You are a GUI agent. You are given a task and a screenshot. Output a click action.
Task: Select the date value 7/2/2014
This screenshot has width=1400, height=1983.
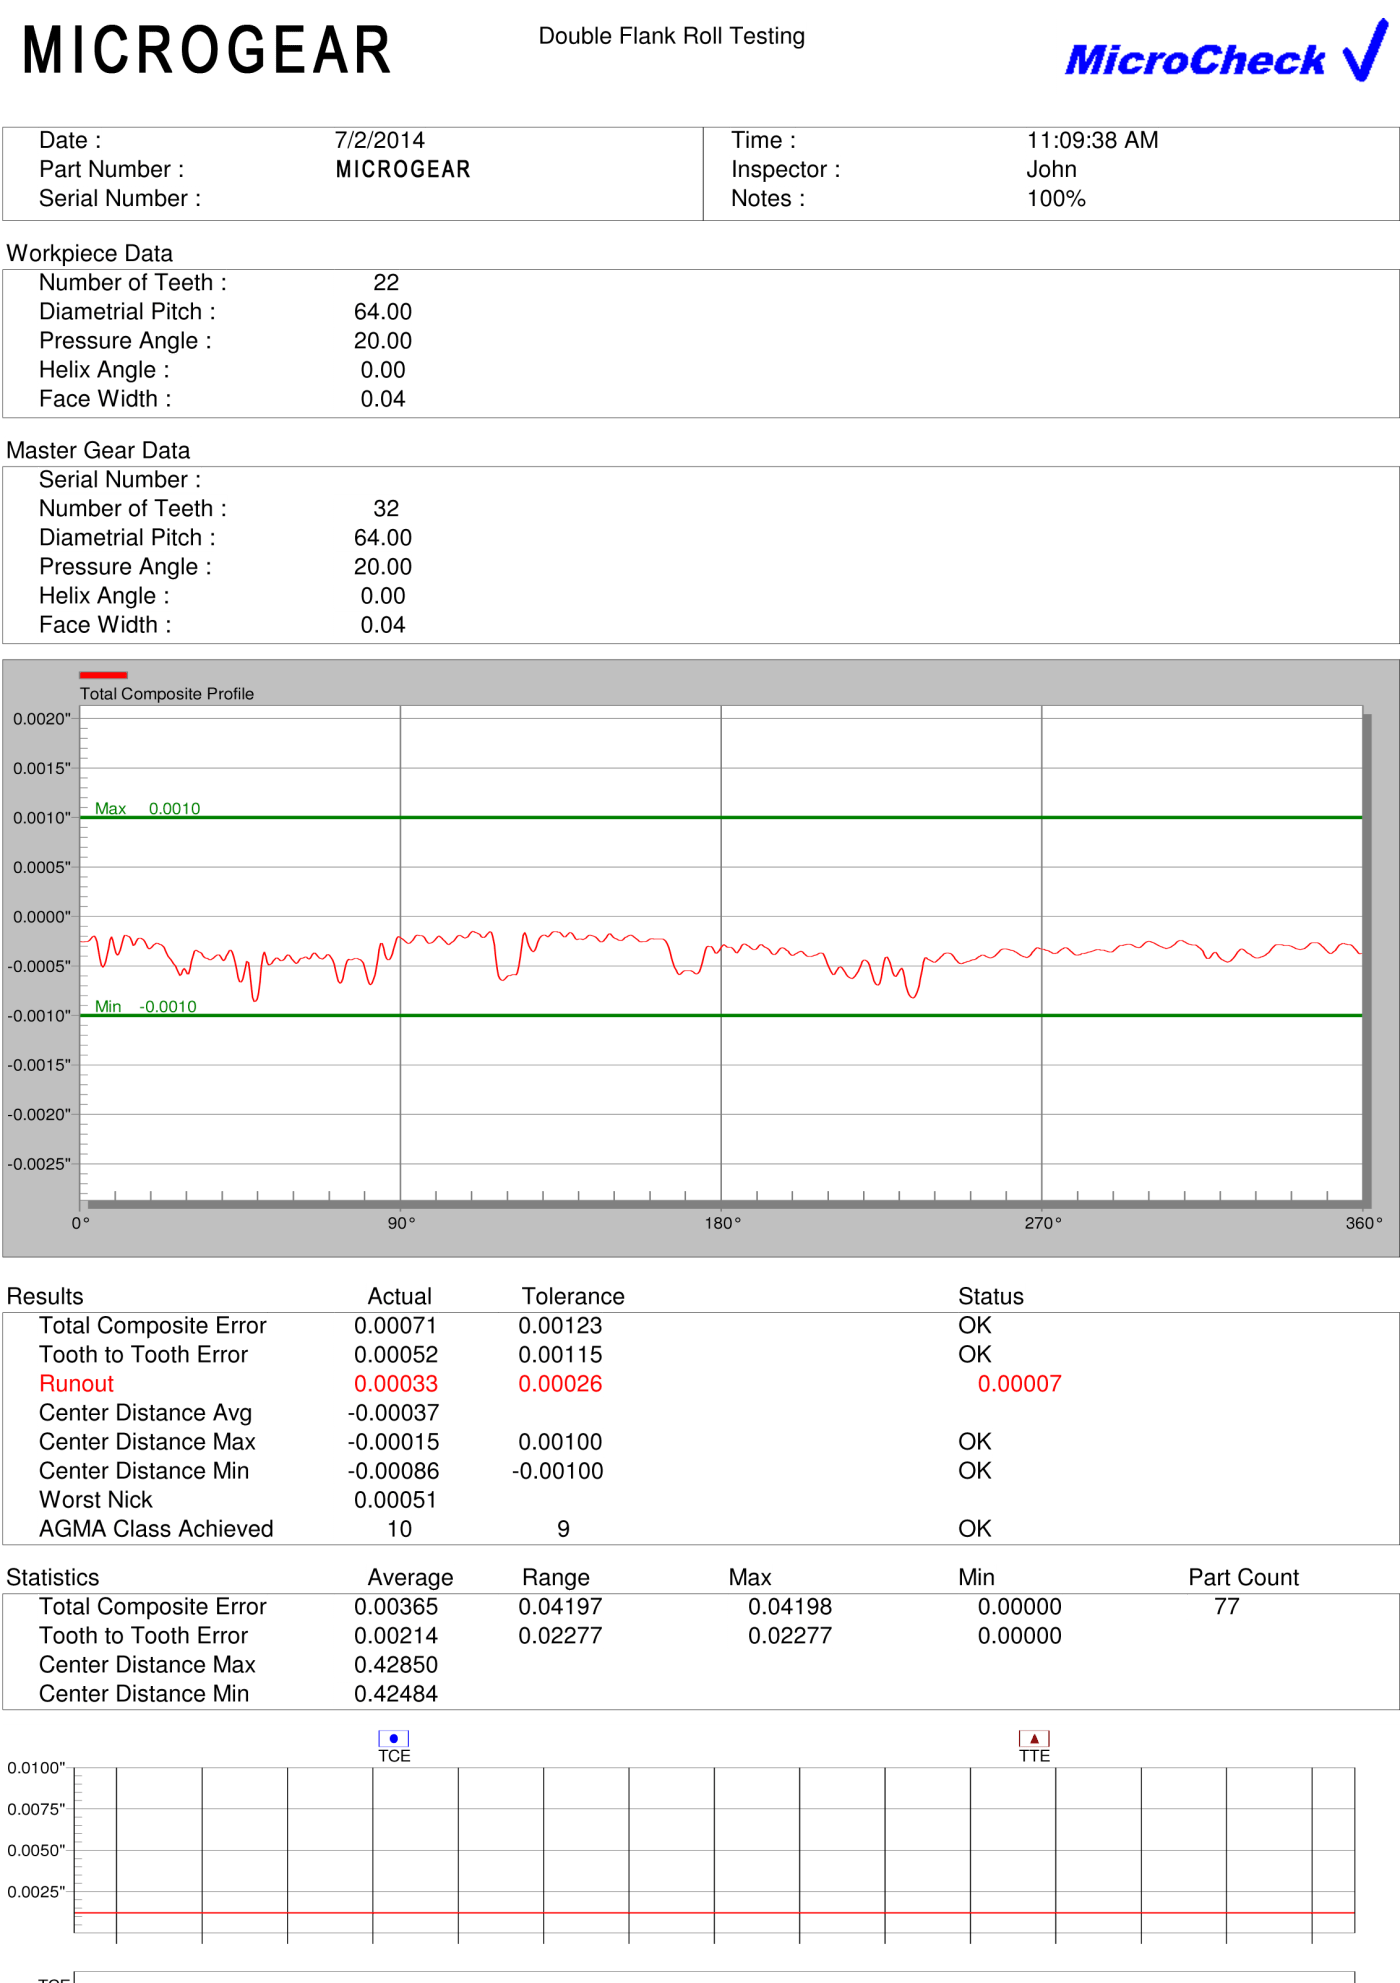(379, 140)
